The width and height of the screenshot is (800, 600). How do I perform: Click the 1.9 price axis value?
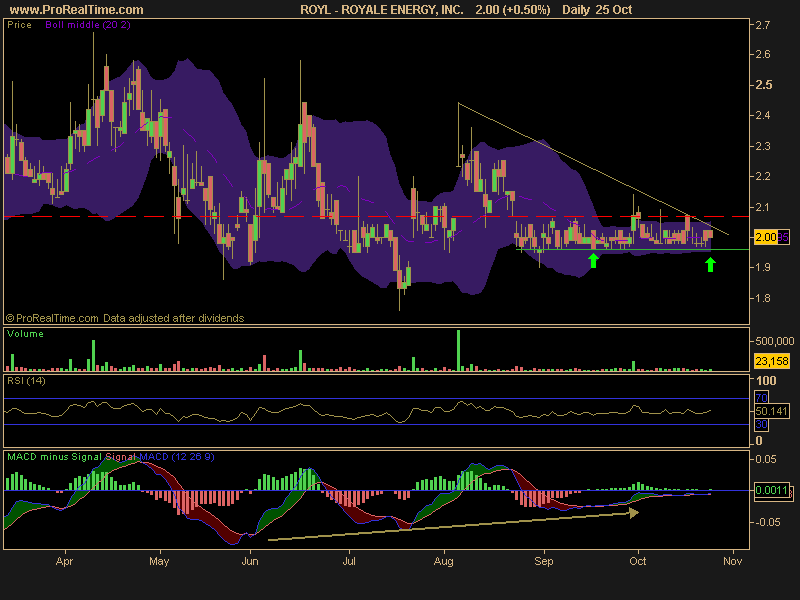coord(762,267)
